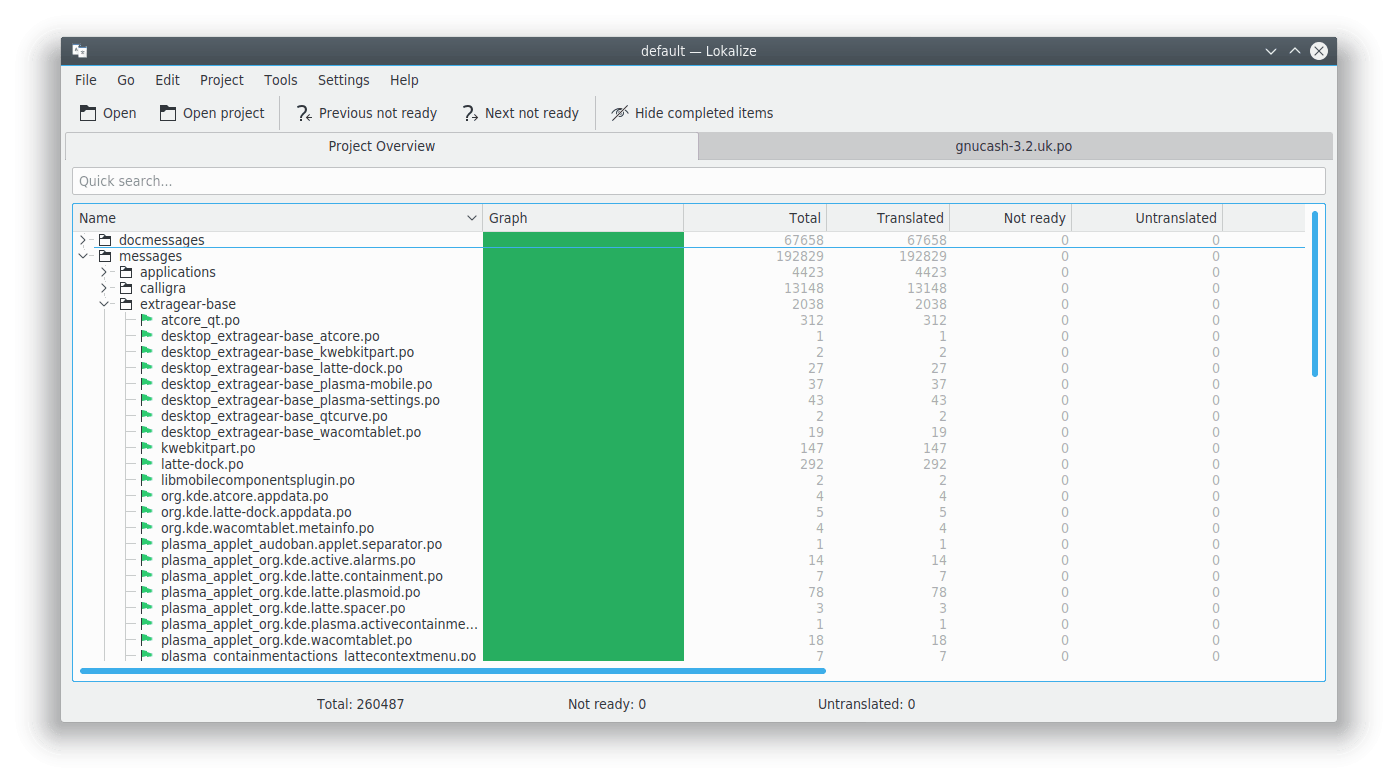Click green progress graph of docmessages row
This screenshot has height=783, width=1398.
(x=583, y=240)
